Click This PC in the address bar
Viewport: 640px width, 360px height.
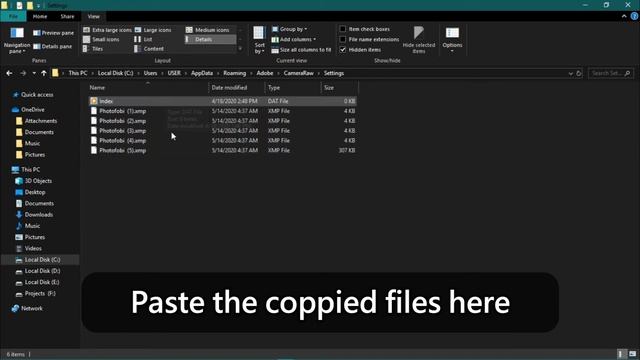(78, 73)
